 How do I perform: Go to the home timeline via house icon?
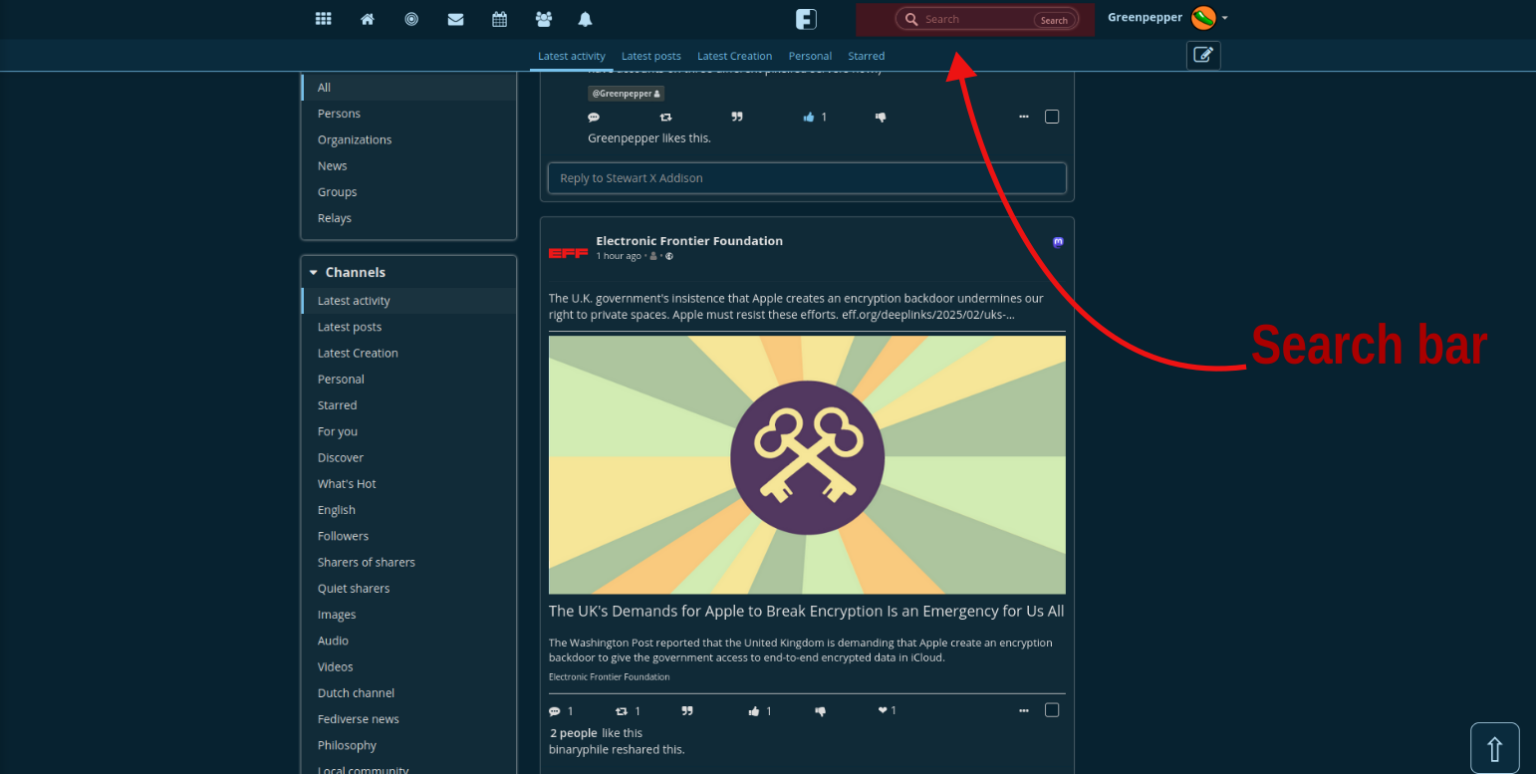pyautogui.click(x=367, y=19)
